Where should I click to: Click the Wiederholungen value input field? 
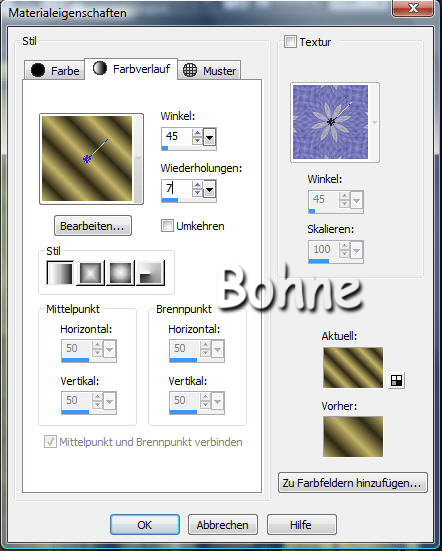(177, 189)
